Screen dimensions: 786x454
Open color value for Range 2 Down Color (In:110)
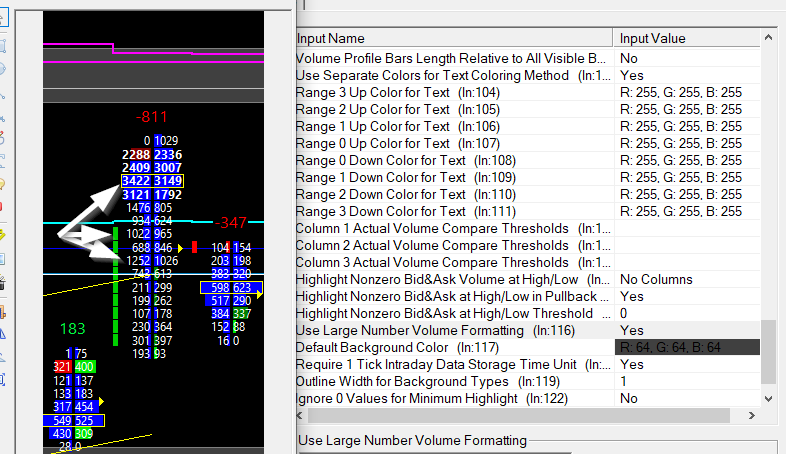click(x=687, y=194)
